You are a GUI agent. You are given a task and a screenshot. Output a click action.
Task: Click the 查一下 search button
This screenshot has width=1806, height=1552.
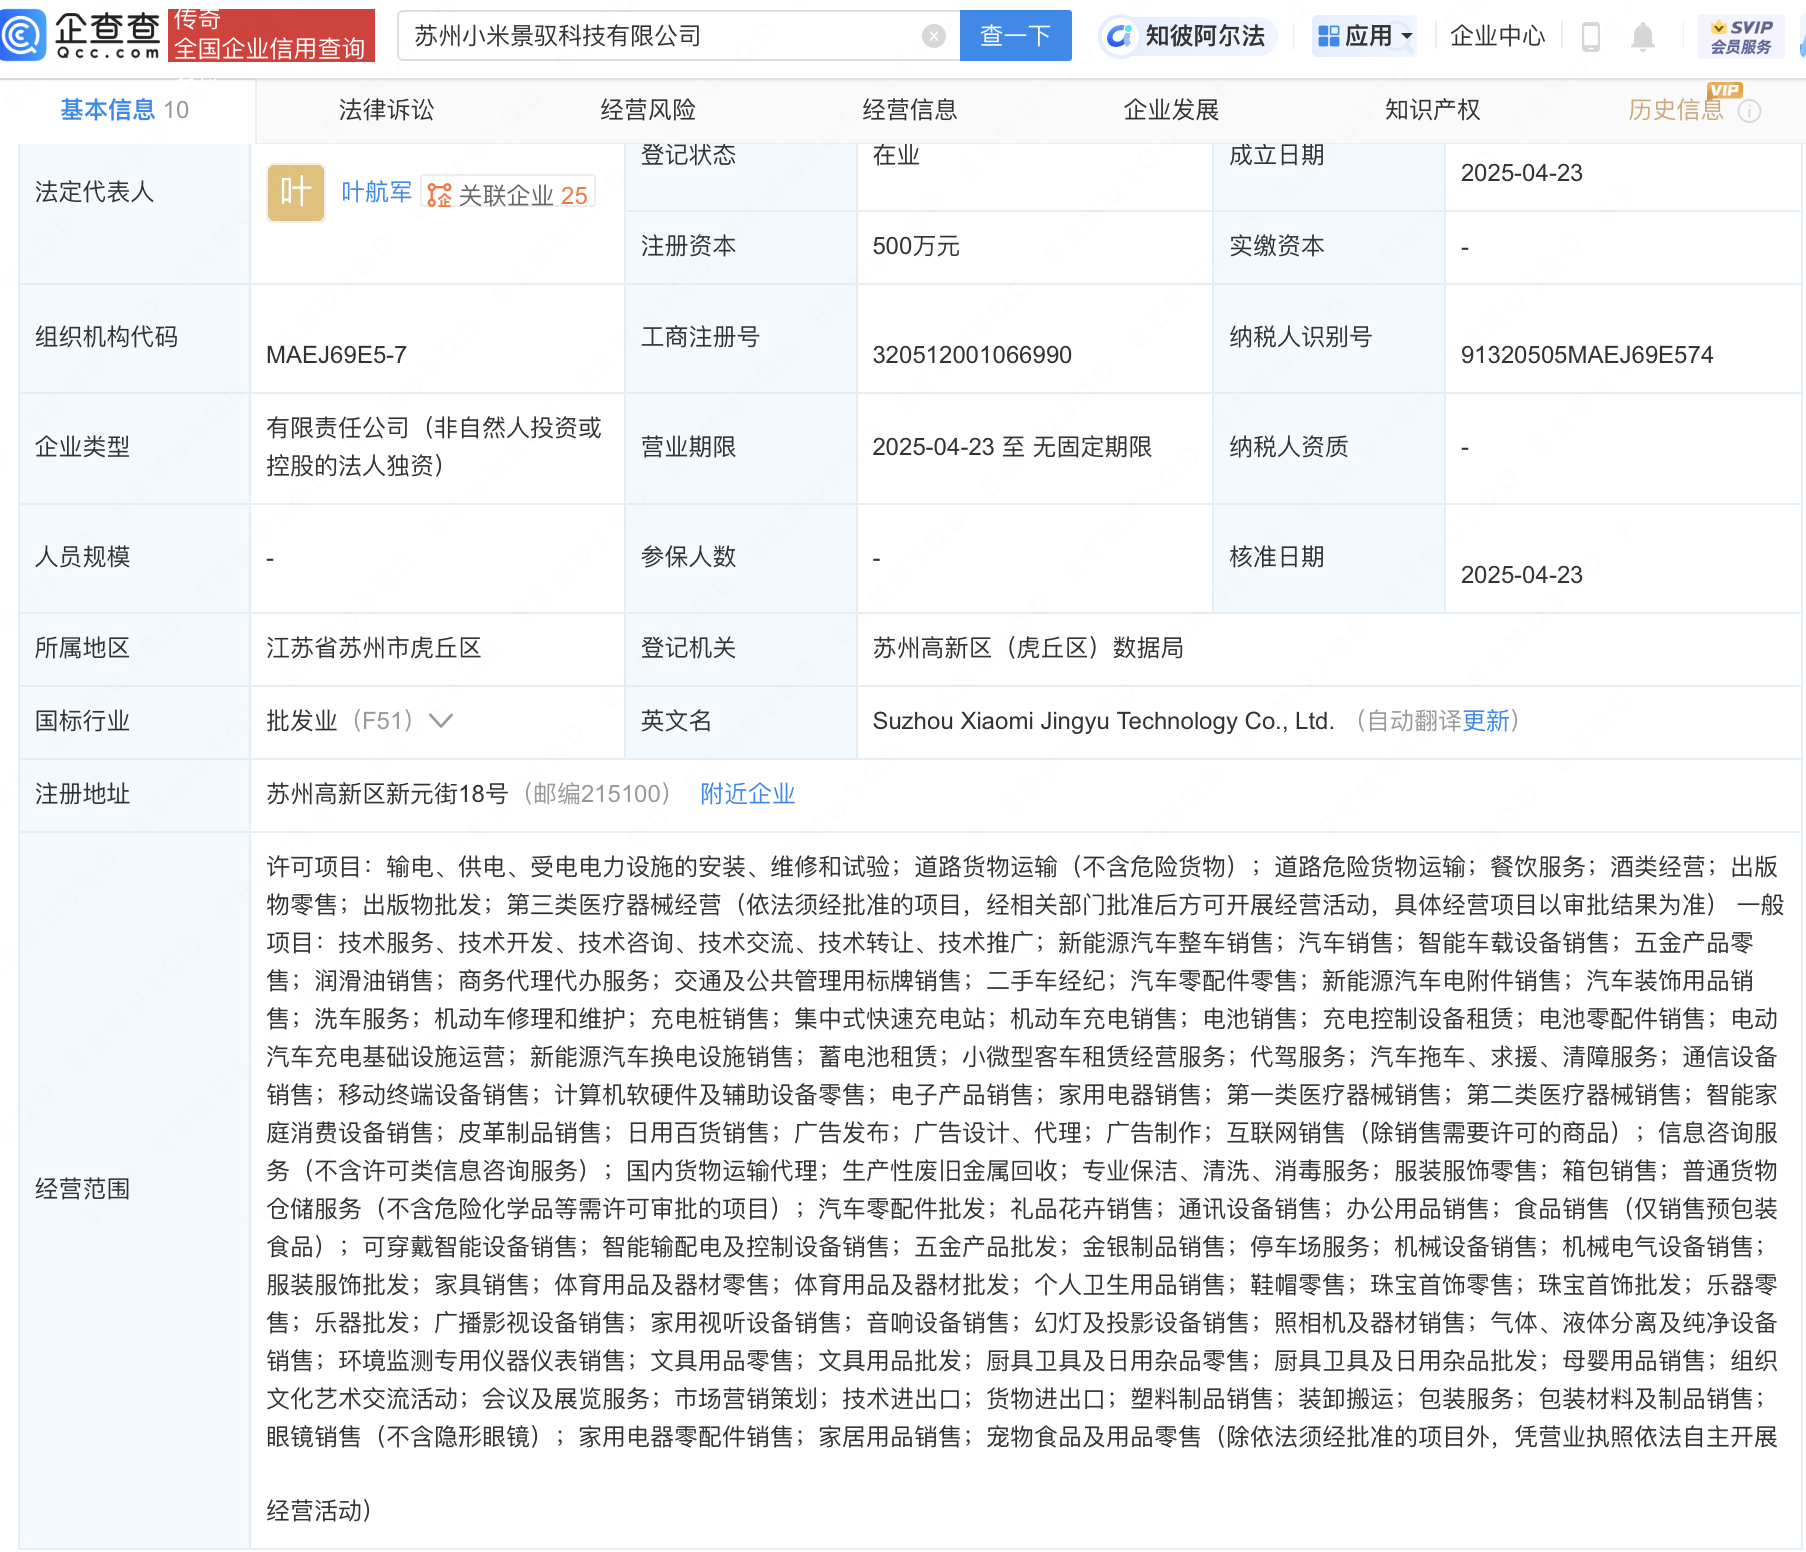1015,36
